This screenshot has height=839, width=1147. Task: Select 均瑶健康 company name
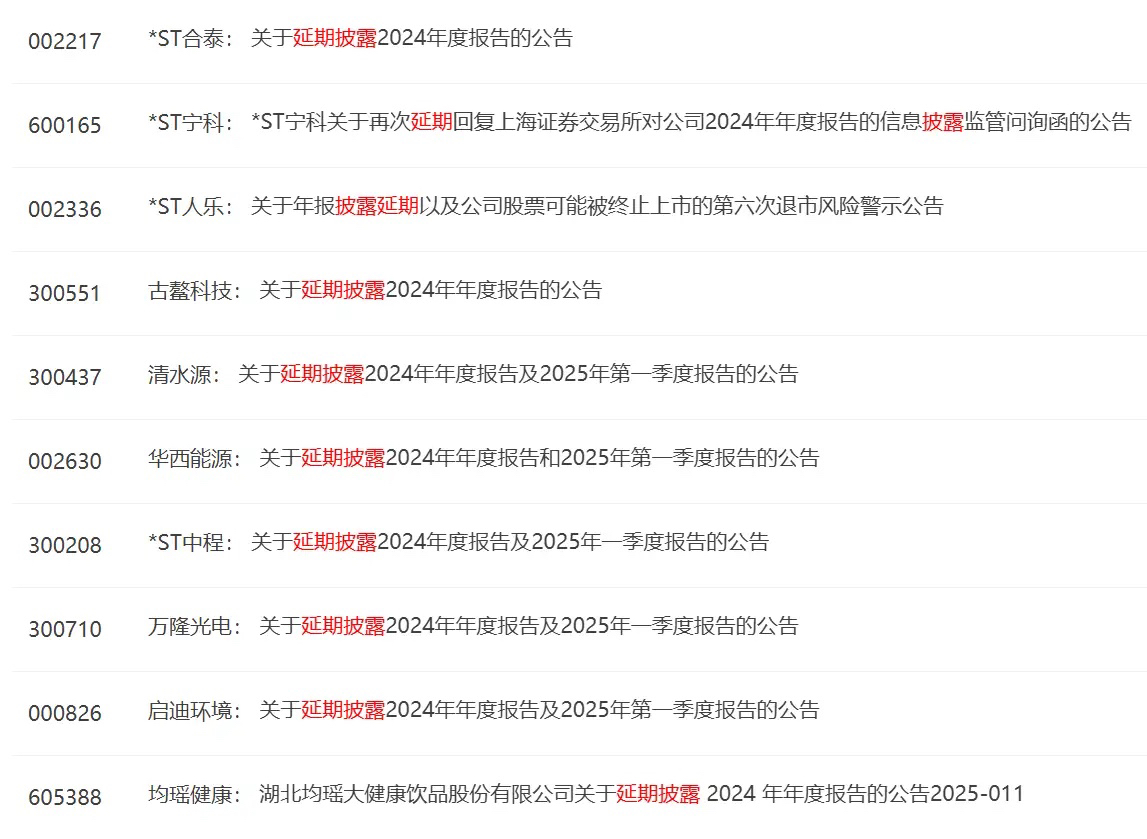195,795
